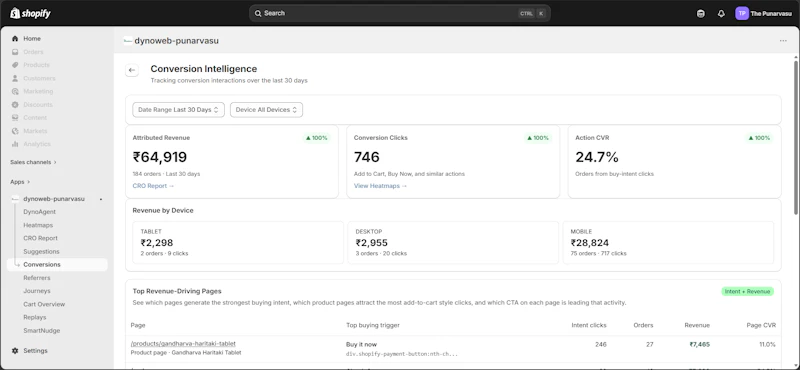Click the page vertical scrollbar
This screenshot has width=800, height=370.
(796, 138)
